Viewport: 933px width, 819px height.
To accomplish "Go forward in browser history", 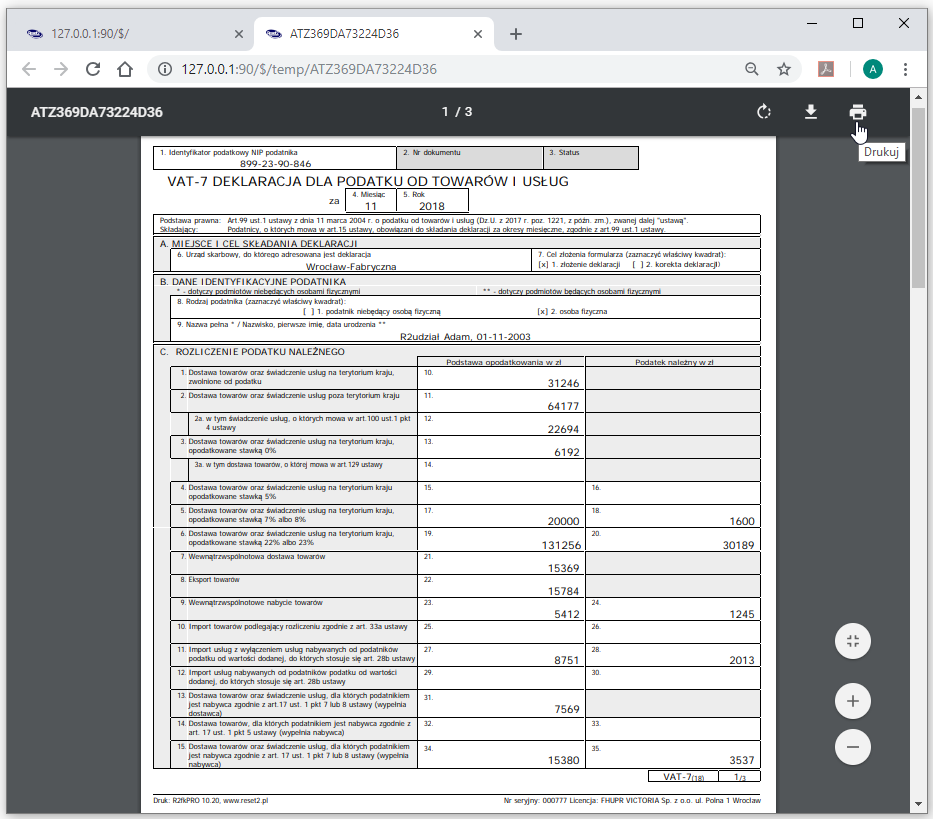I will tap(61, 69).
